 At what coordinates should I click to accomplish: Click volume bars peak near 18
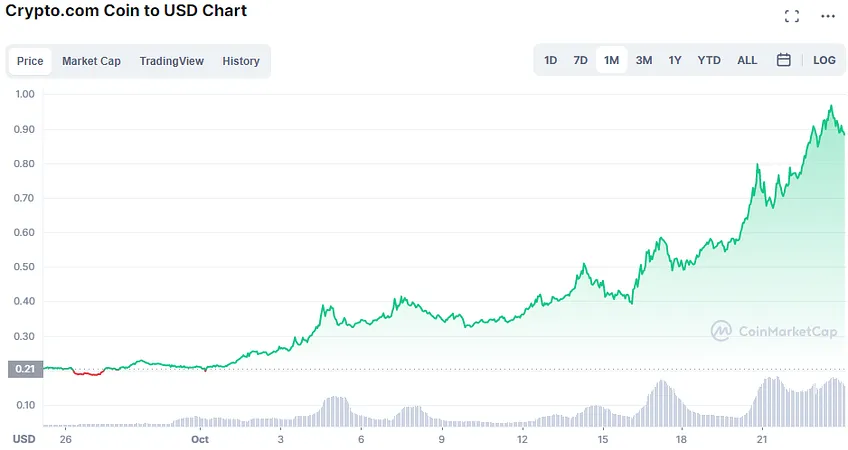(662, 403)
